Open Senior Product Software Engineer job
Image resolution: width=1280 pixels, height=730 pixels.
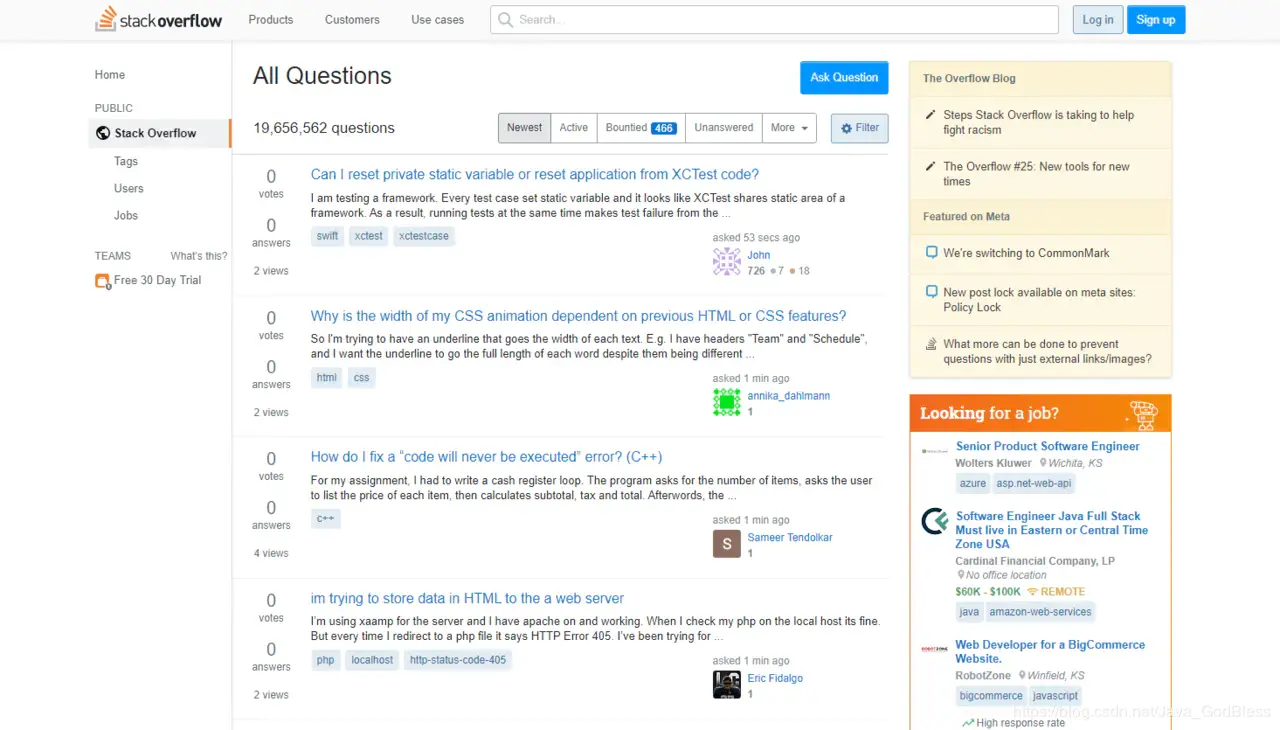coord(1047,446)
